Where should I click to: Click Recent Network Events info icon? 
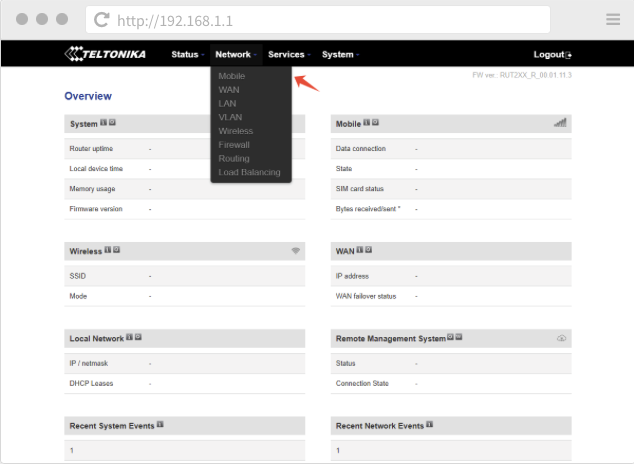(429, 424)
